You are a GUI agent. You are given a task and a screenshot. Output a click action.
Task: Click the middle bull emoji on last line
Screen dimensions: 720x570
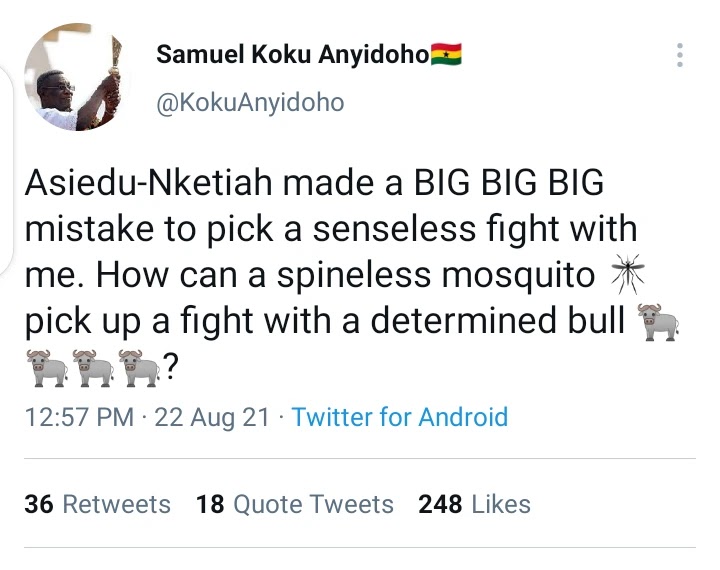93,371
